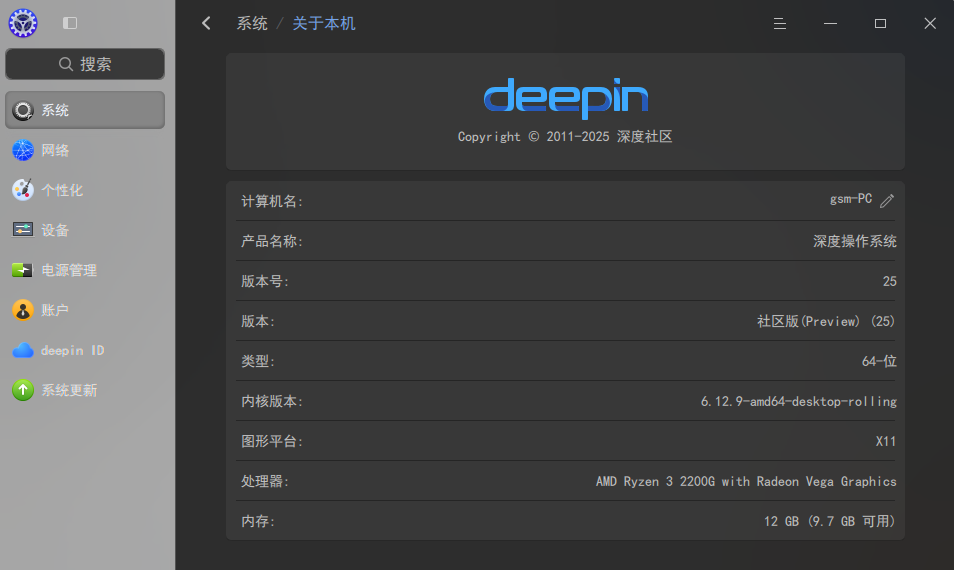
Task: Close the Control Center window
Action: tap(930, 23)
